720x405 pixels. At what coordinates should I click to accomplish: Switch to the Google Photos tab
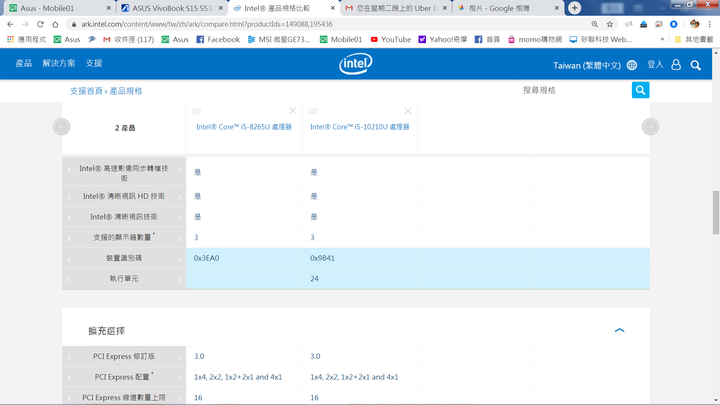tap(508, 8)
